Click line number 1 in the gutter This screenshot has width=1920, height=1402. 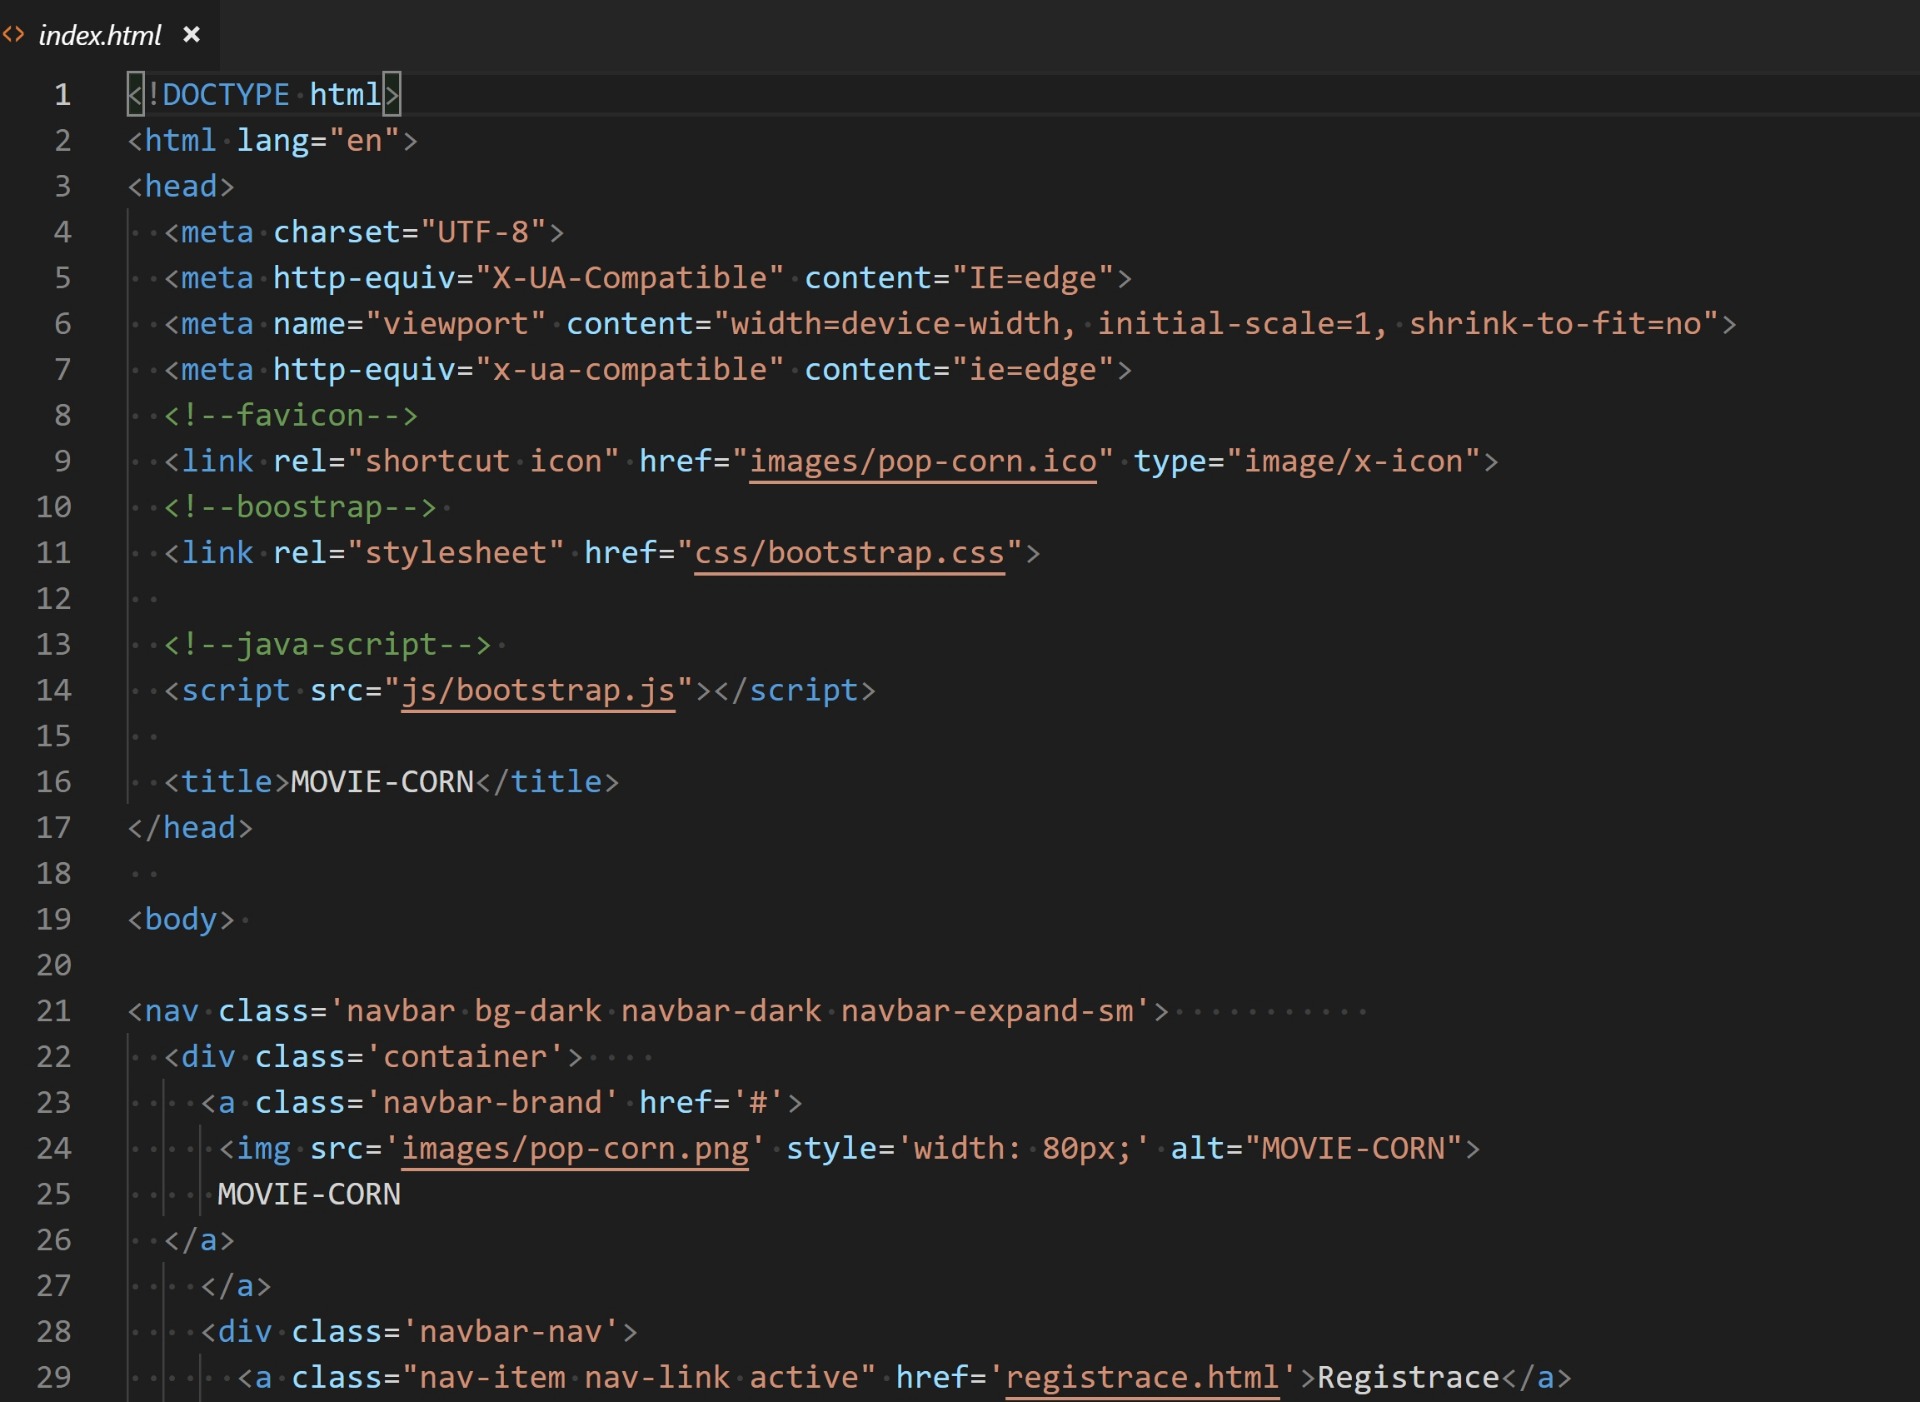point(62,95)
